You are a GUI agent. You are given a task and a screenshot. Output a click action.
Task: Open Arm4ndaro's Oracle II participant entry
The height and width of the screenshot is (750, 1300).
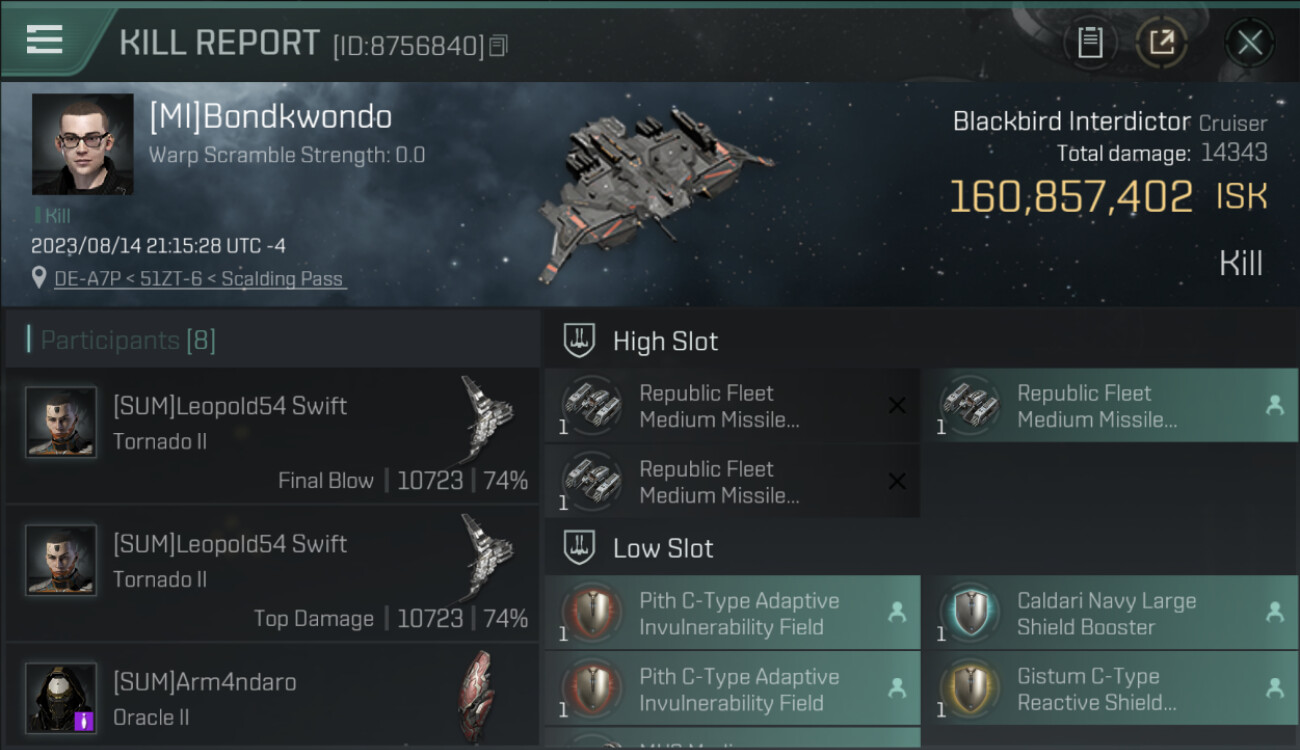[272, 700]
